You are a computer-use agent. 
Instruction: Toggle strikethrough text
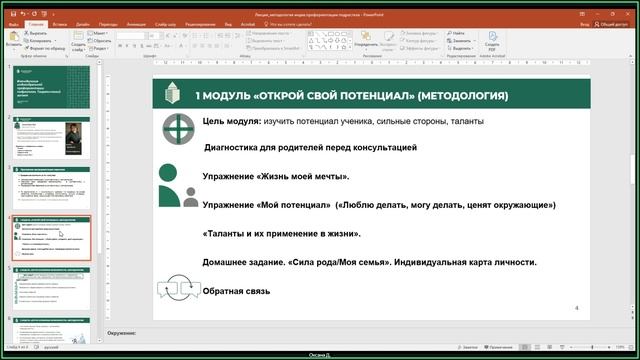pos(149,46)
